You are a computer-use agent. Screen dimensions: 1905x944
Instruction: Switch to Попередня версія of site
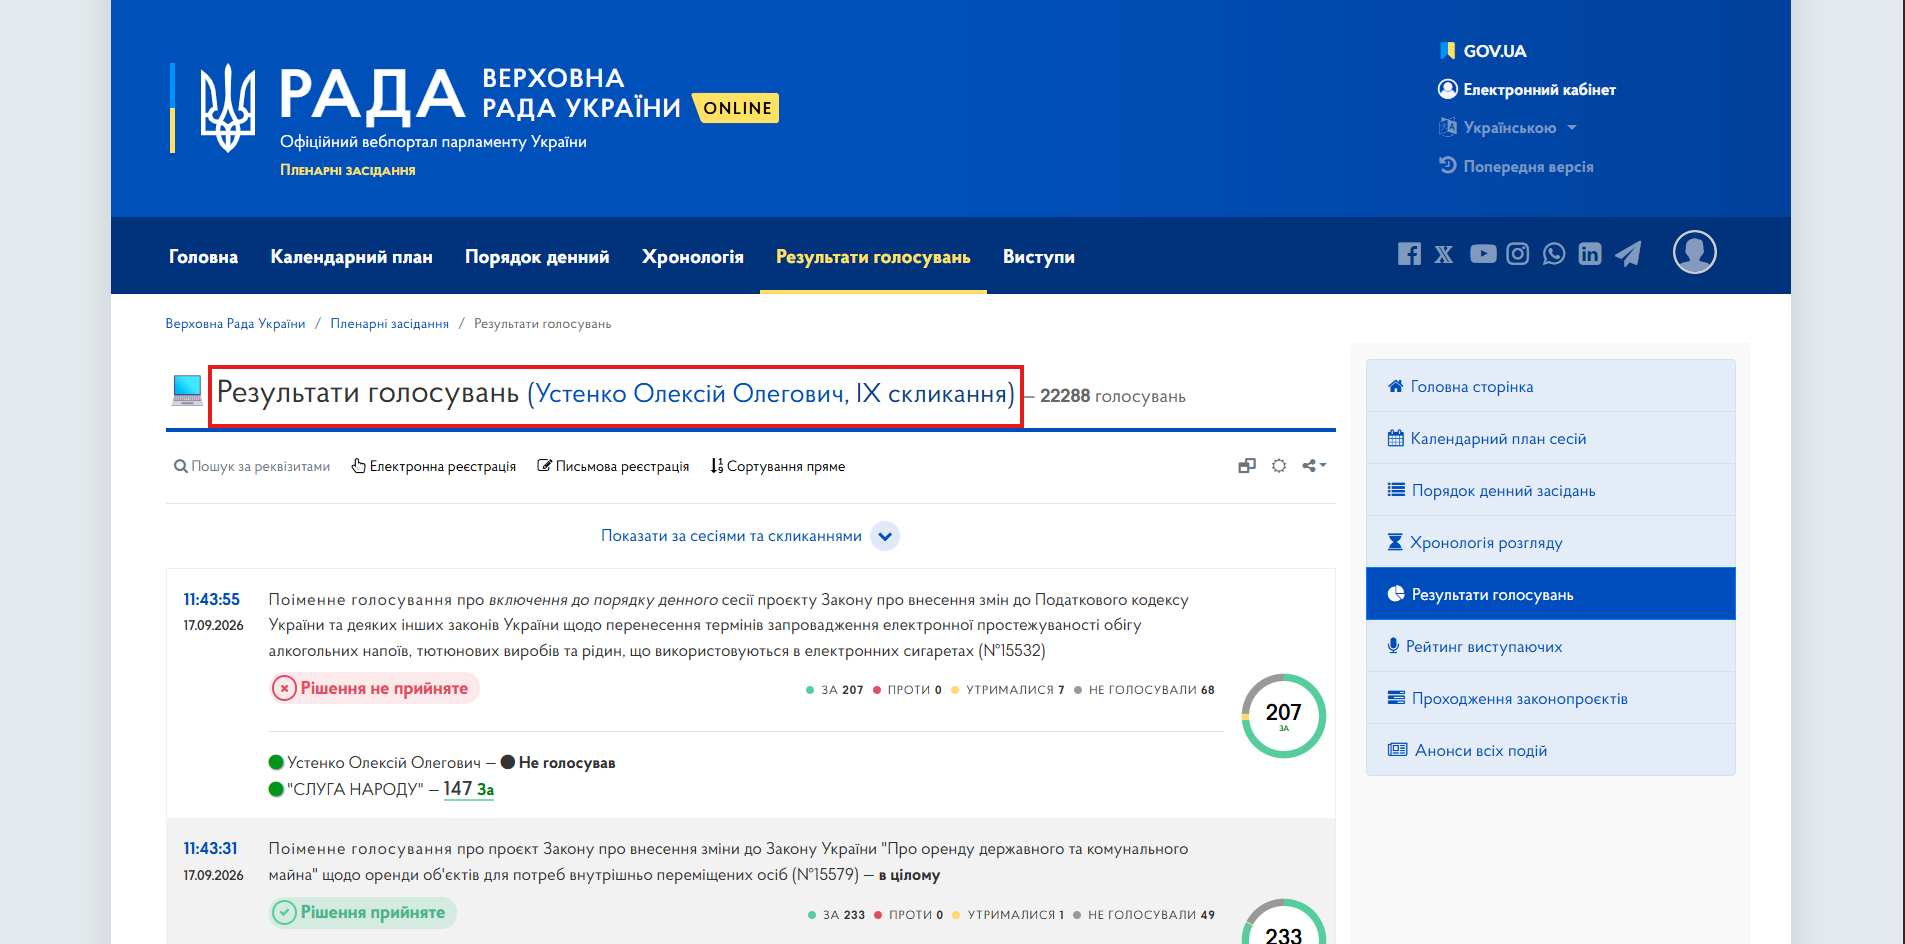[x=1516, y=166]
